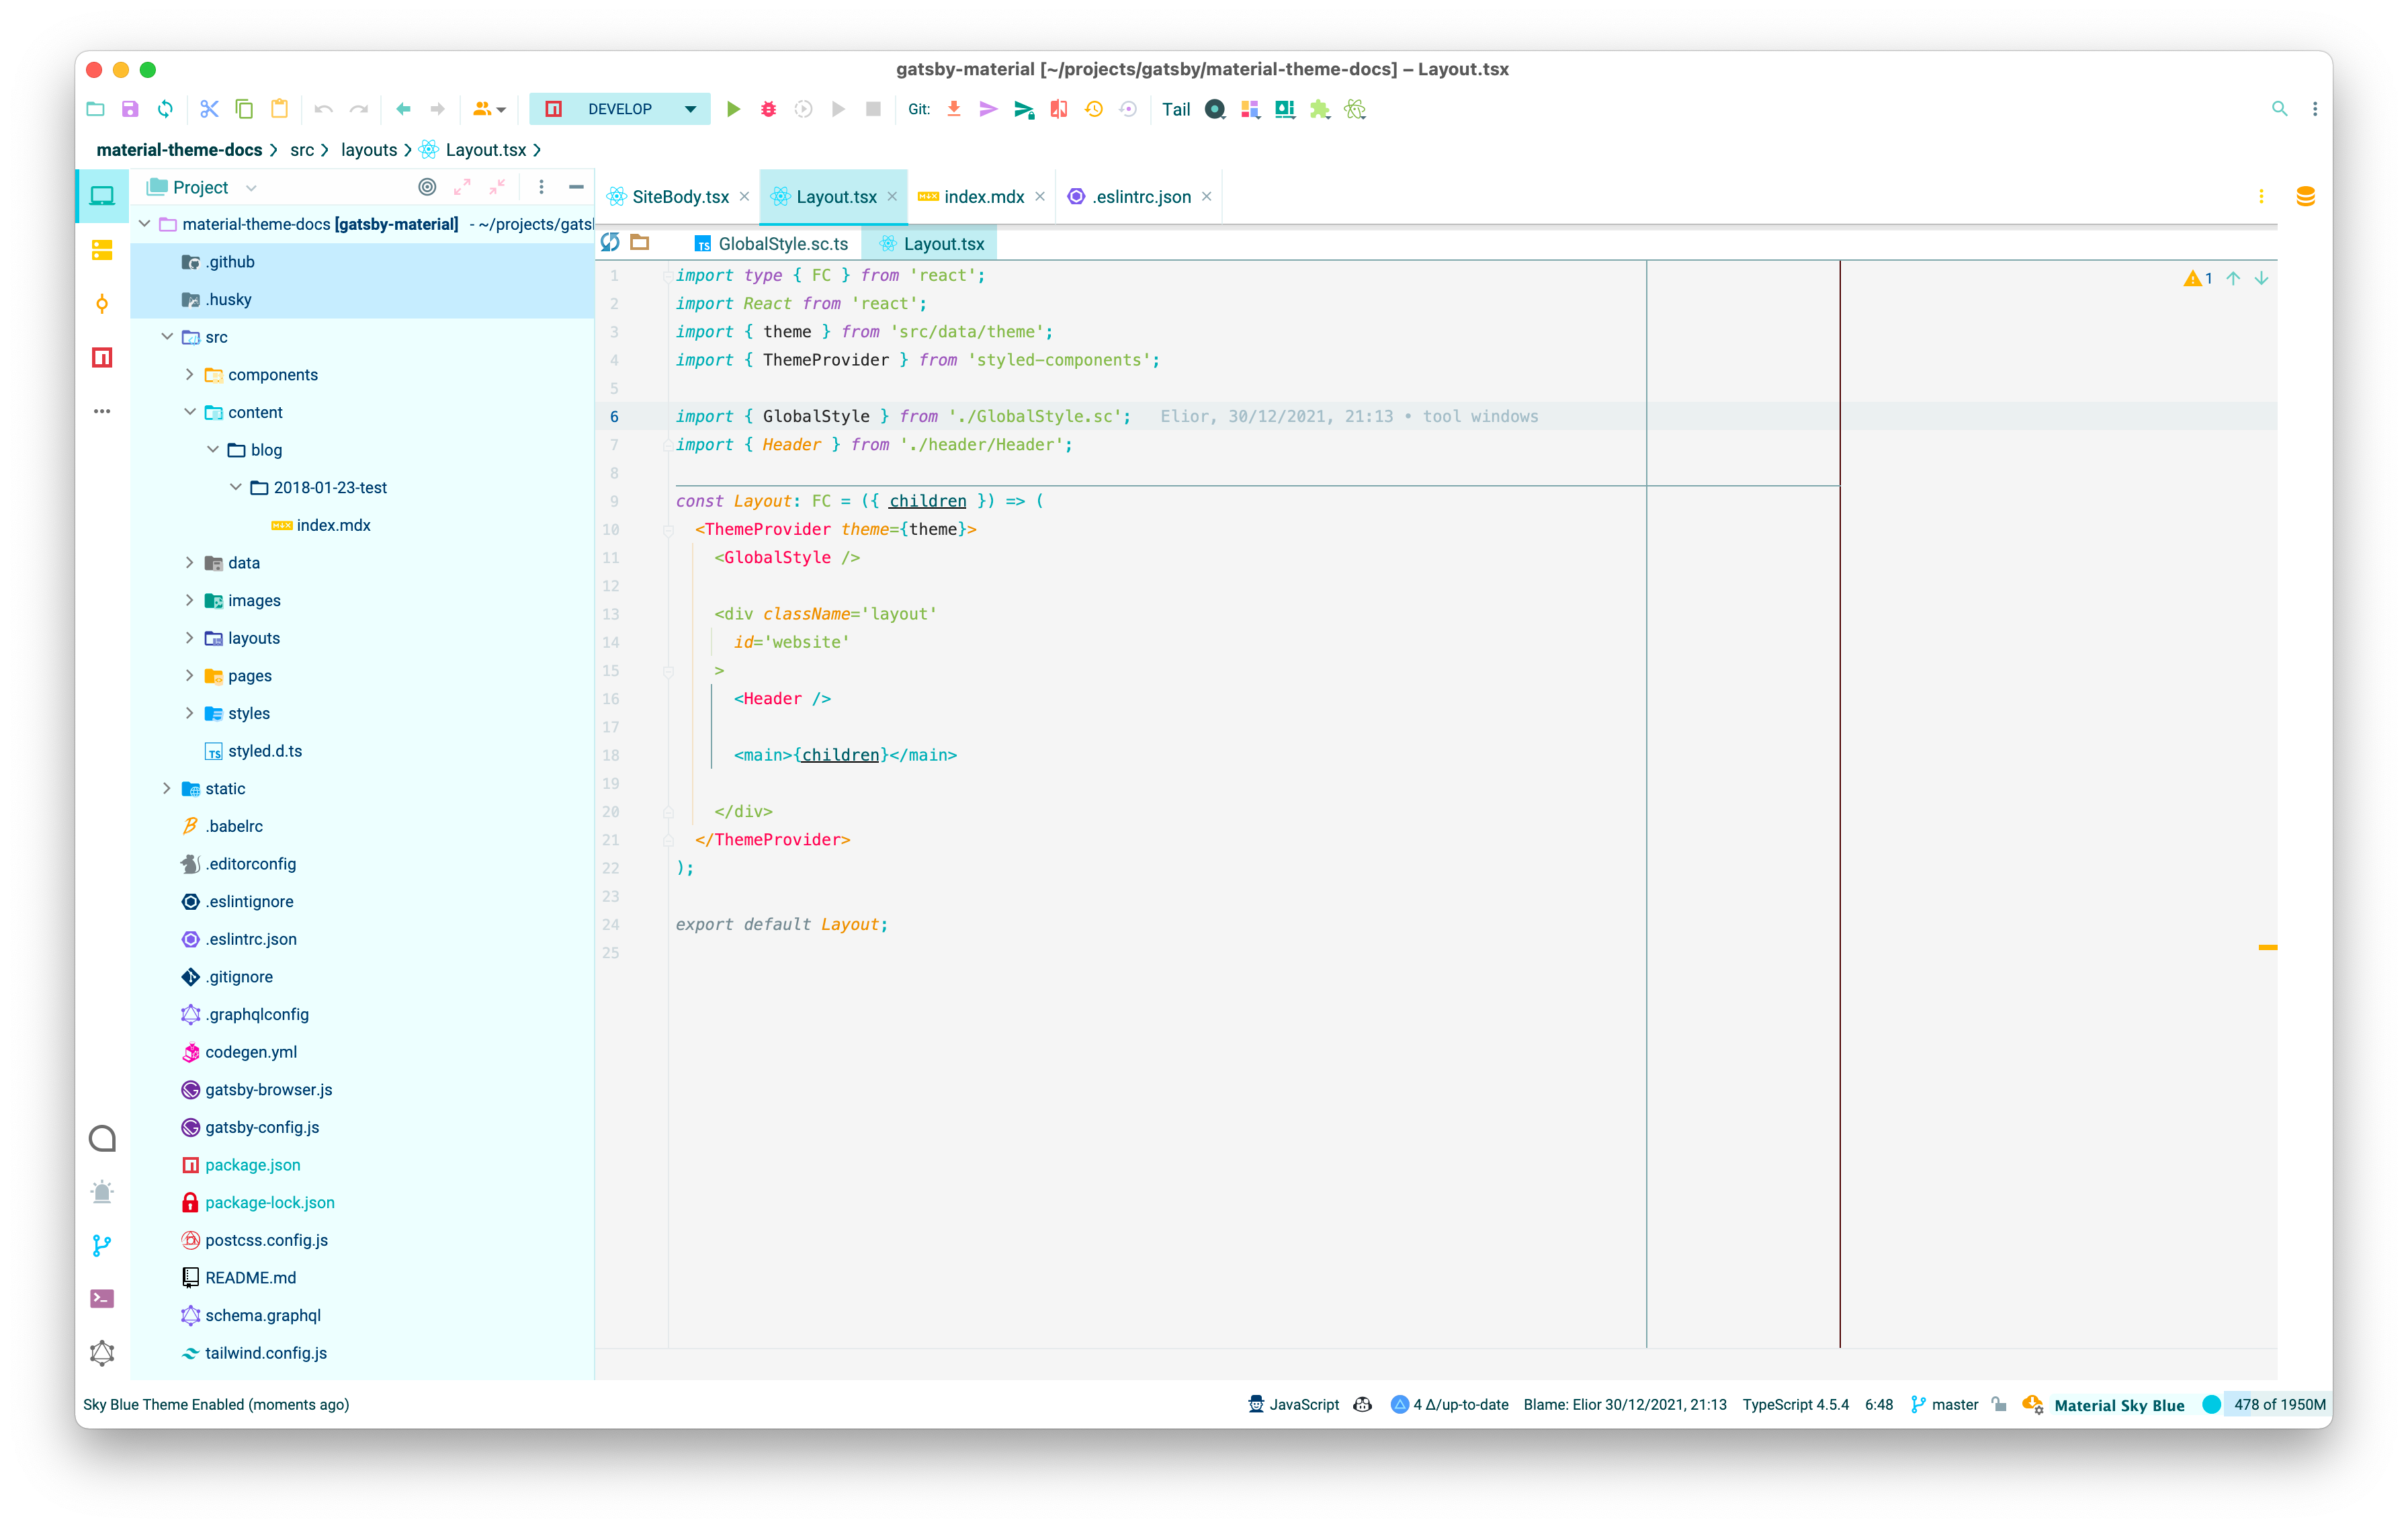The width and height of the screenshot is (2408, 1528).
Task: Click the Tail icon in the toolbar
Action: [1176, 109]
